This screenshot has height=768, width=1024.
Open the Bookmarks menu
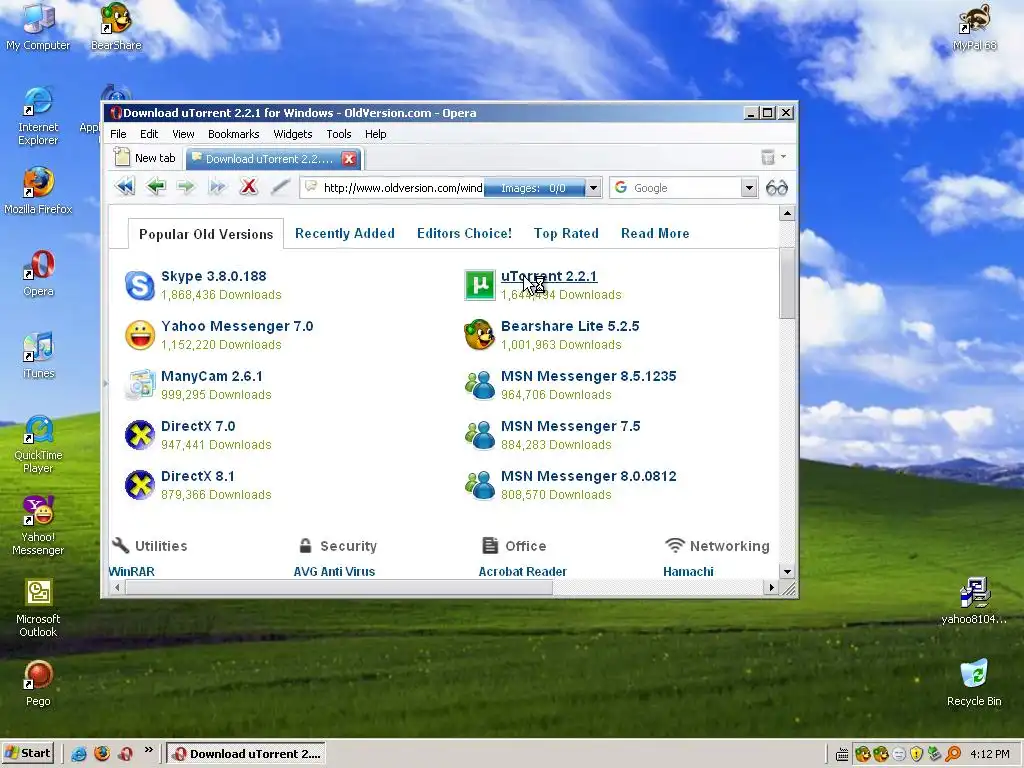[x=233, y=134]
